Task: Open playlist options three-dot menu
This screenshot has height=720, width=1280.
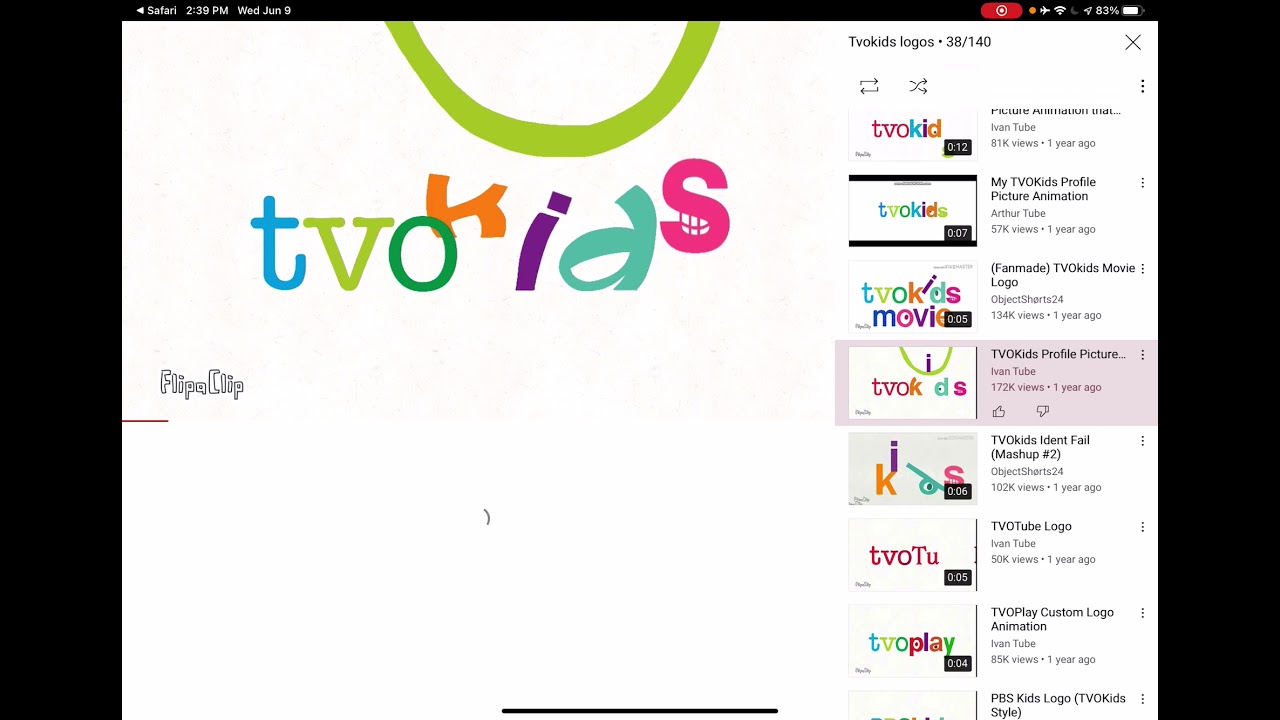Action: tap(1142, 86)
